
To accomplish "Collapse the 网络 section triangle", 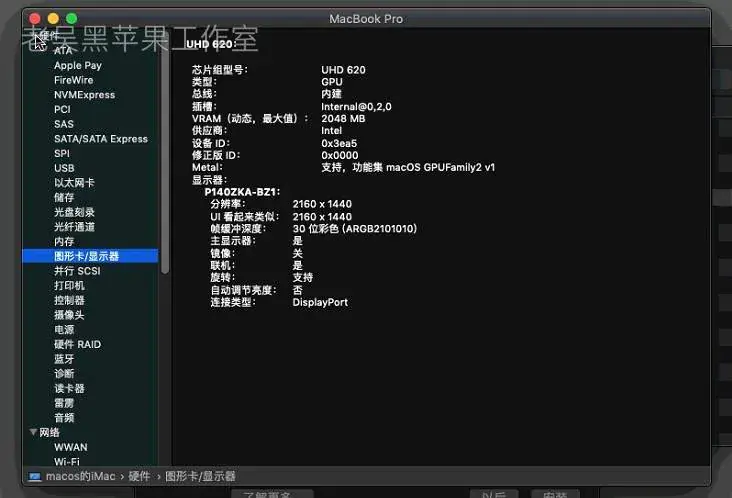I will pyautogui.click(x=33, y=432).
